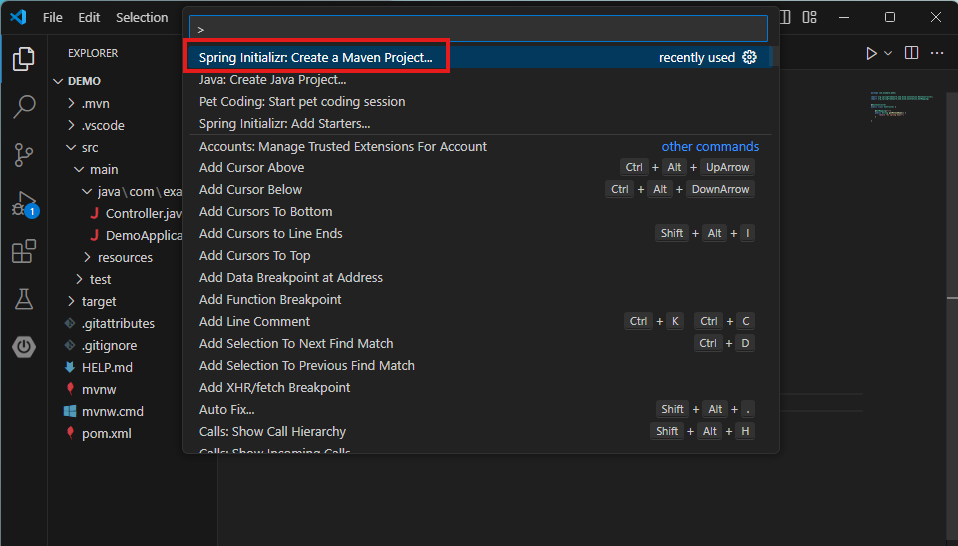This screenshot has height=546, width=958.
Task: Open the Extensions view
Action: point(24,251)
